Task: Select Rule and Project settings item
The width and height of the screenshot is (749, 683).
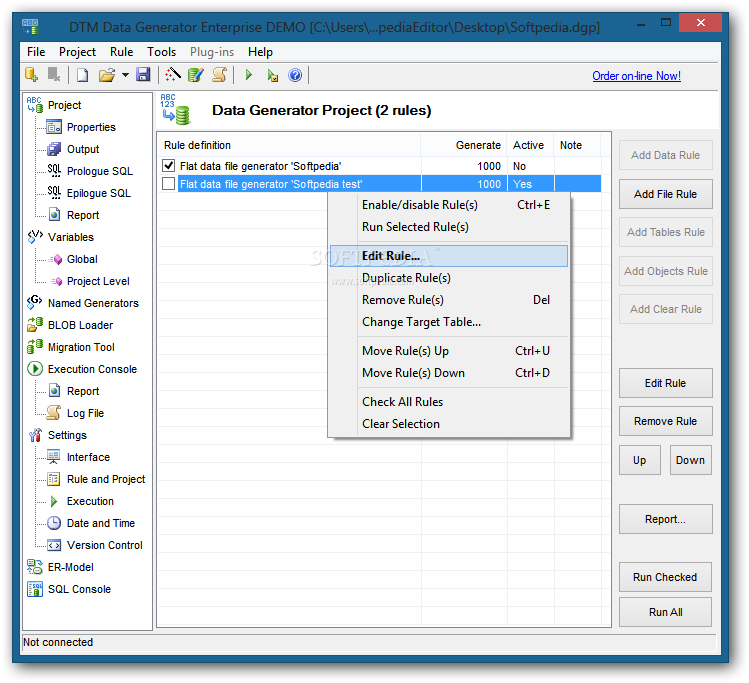Action: 106,479
